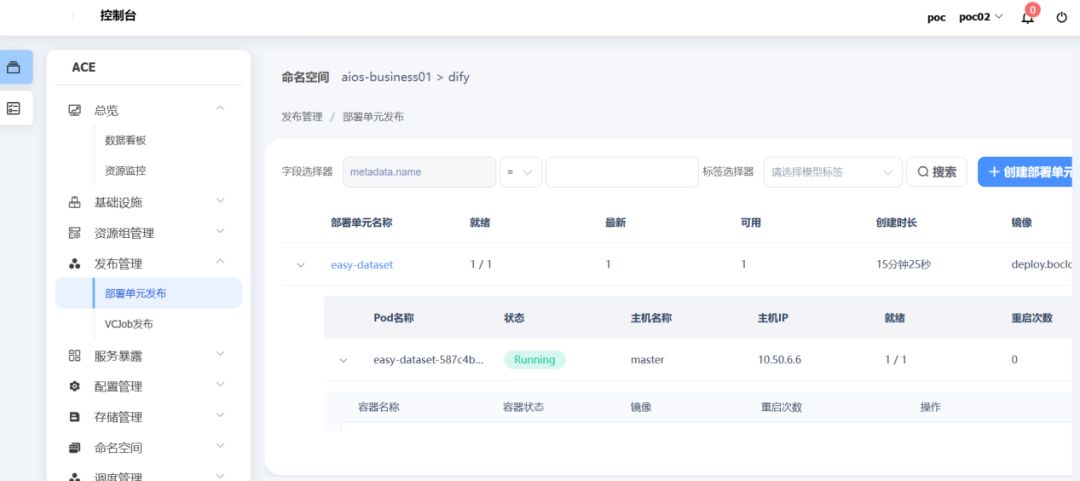Expand the 基础设施 menu section

click(x=220, y=201)
